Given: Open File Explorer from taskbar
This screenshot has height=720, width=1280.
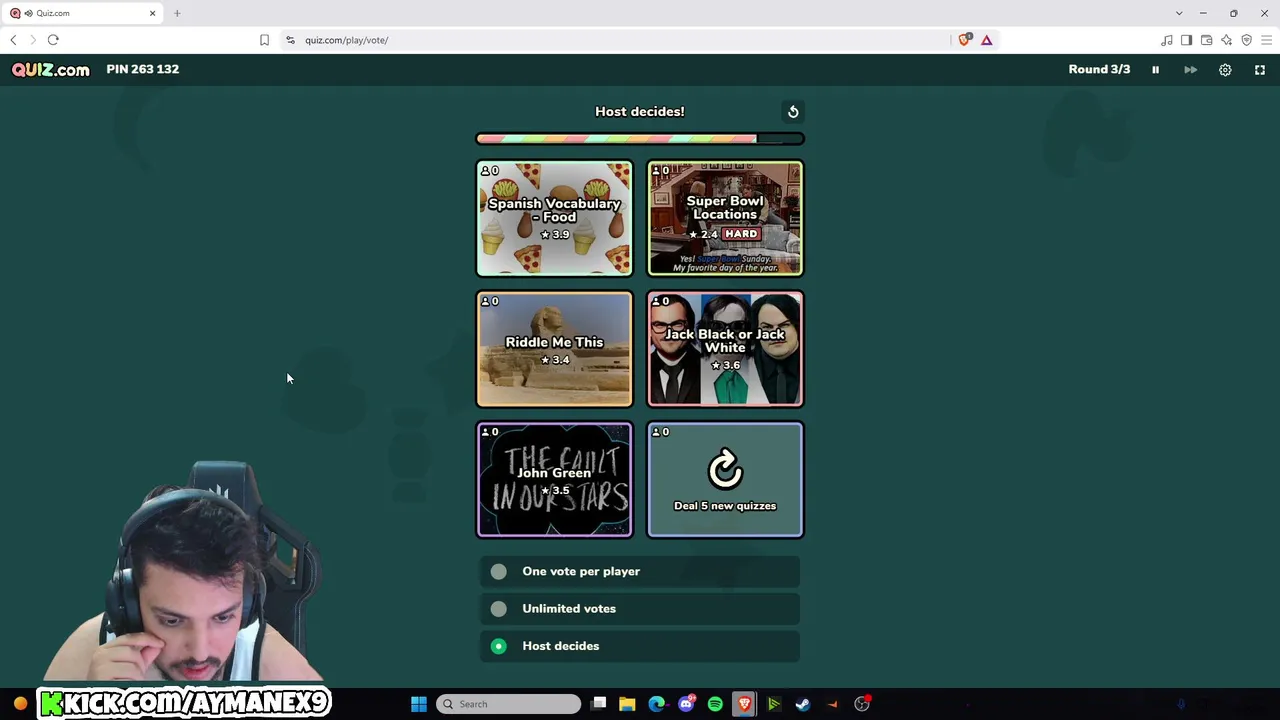Looking at the screenshot, I should [x=627, y=704].
